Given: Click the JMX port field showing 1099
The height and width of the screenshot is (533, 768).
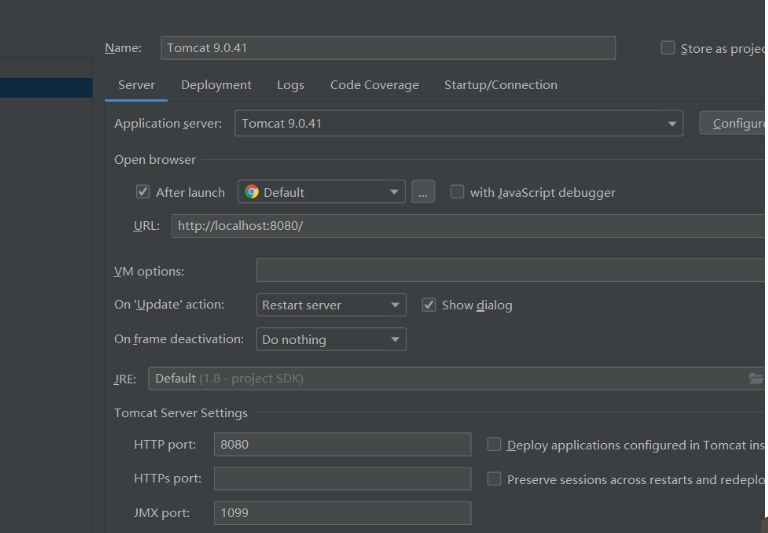Looking at the screenshot, I should pyautogui.click(x=342, y=513).
